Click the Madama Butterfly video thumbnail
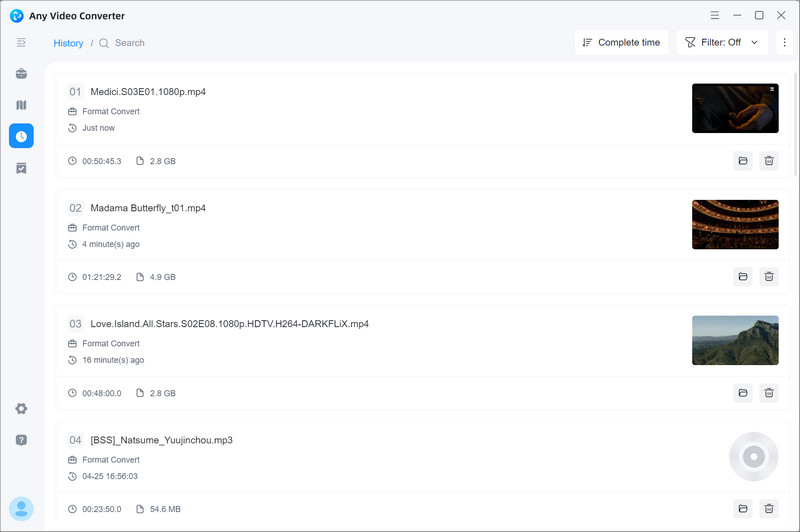The height and width of the screenshot is (532, 800). [x=735, y=224]
